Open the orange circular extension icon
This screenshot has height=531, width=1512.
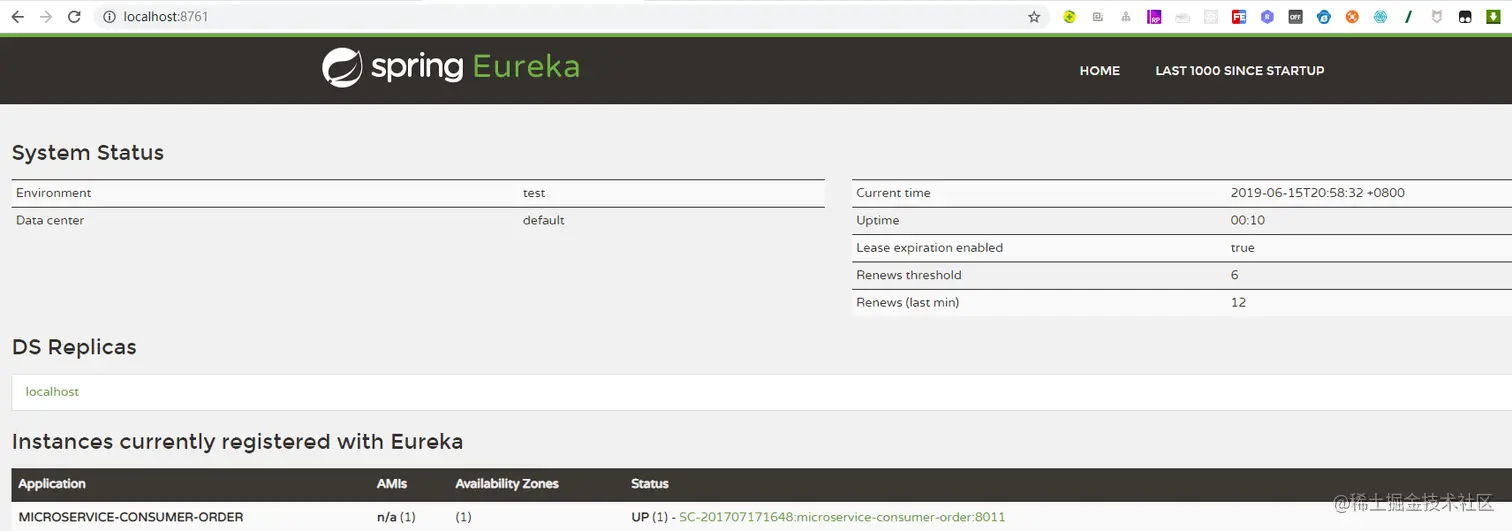(1352, 17)
